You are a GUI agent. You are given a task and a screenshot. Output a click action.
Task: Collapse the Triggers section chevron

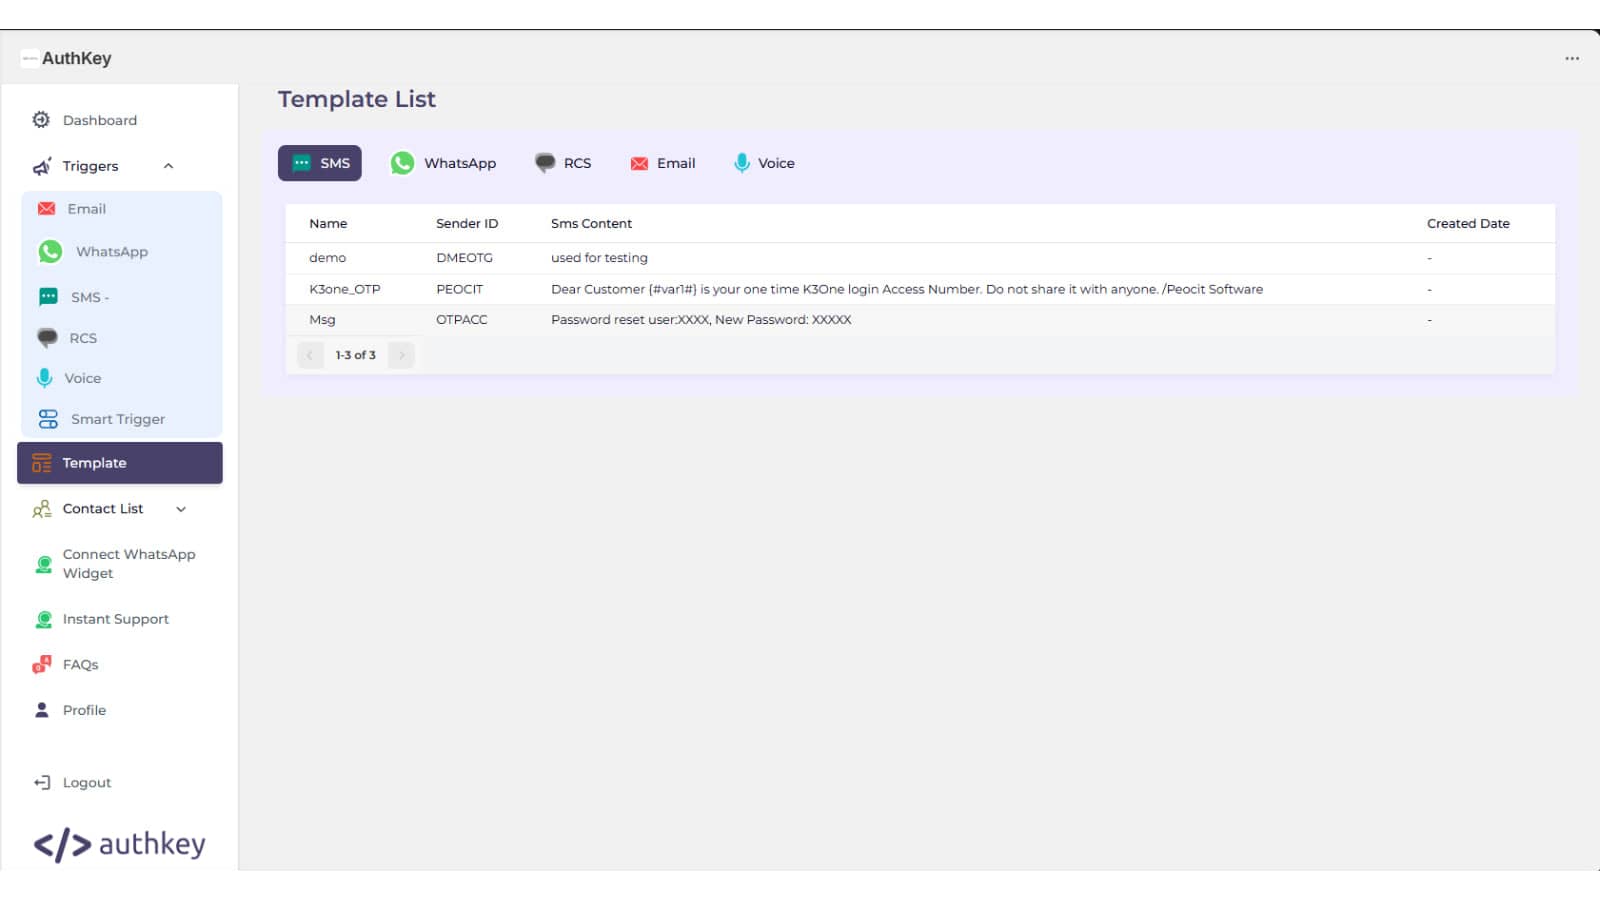point(168,166)
